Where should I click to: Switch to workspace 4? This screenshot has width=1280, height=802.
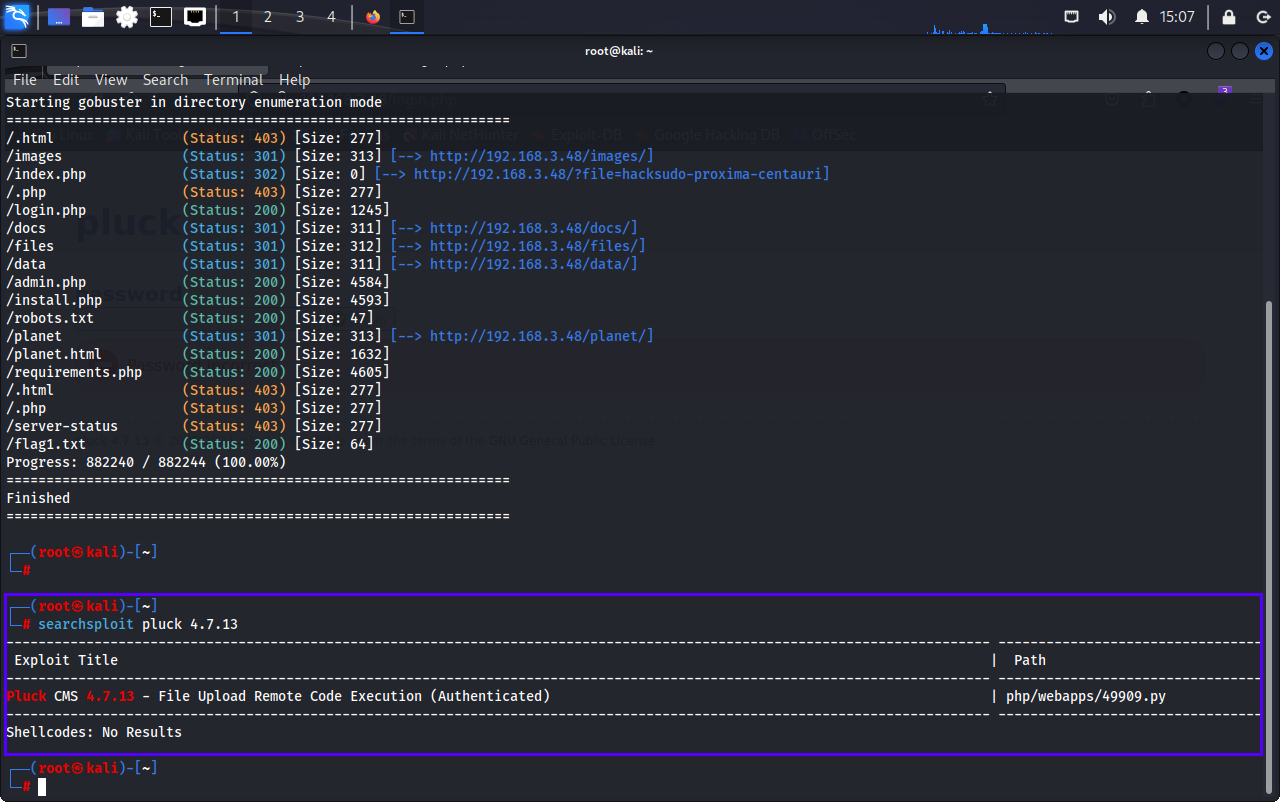332,17
